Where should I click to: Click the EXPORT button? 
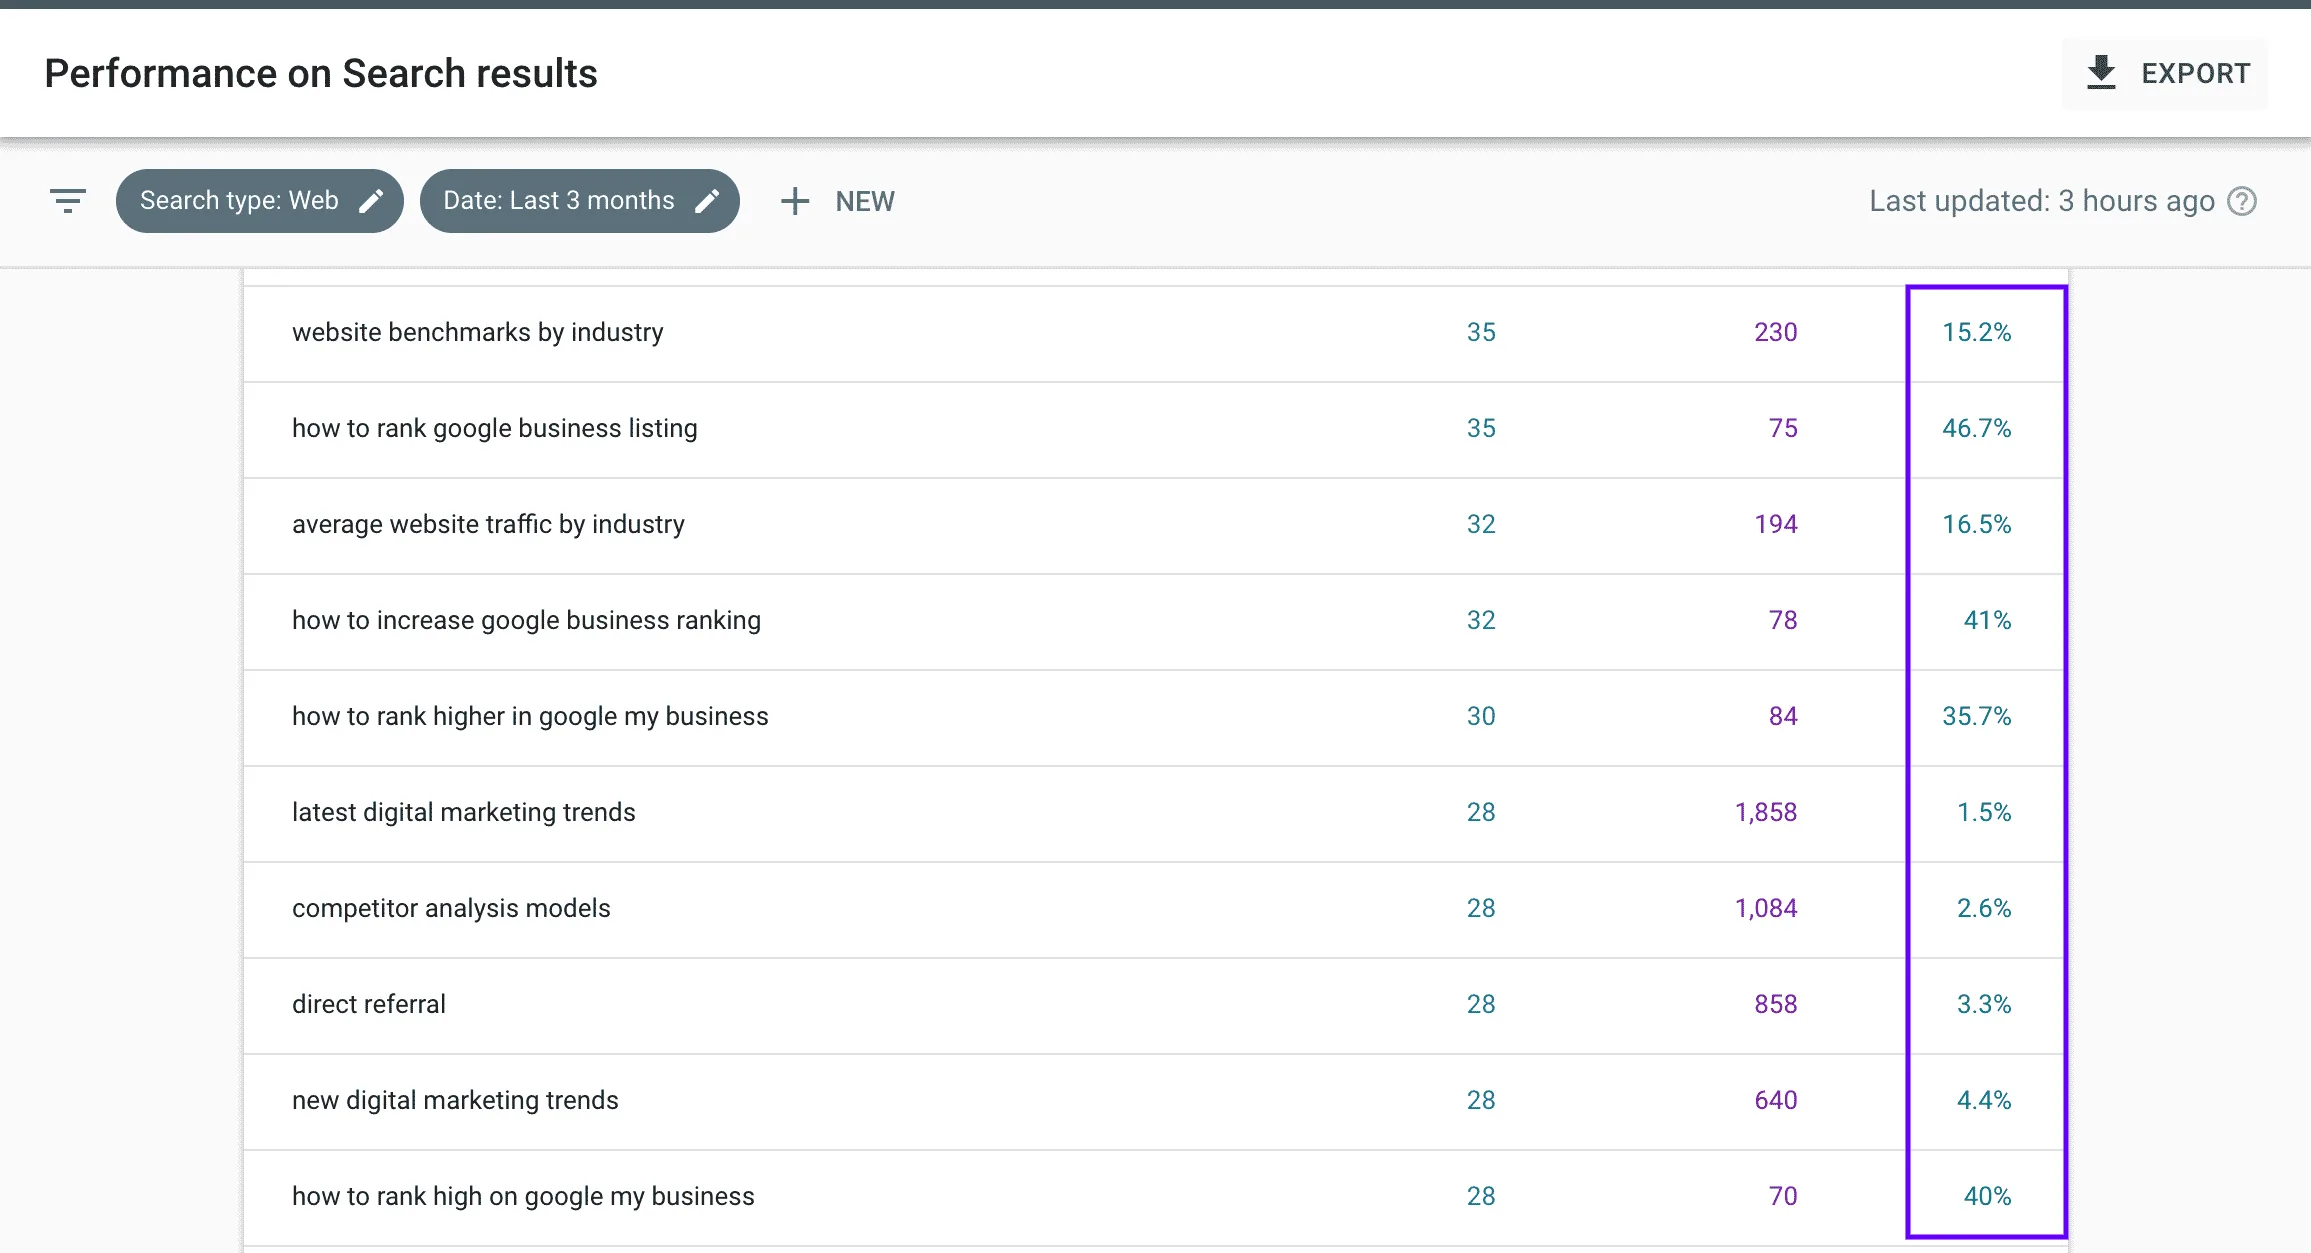click(x=2165, y=74)
